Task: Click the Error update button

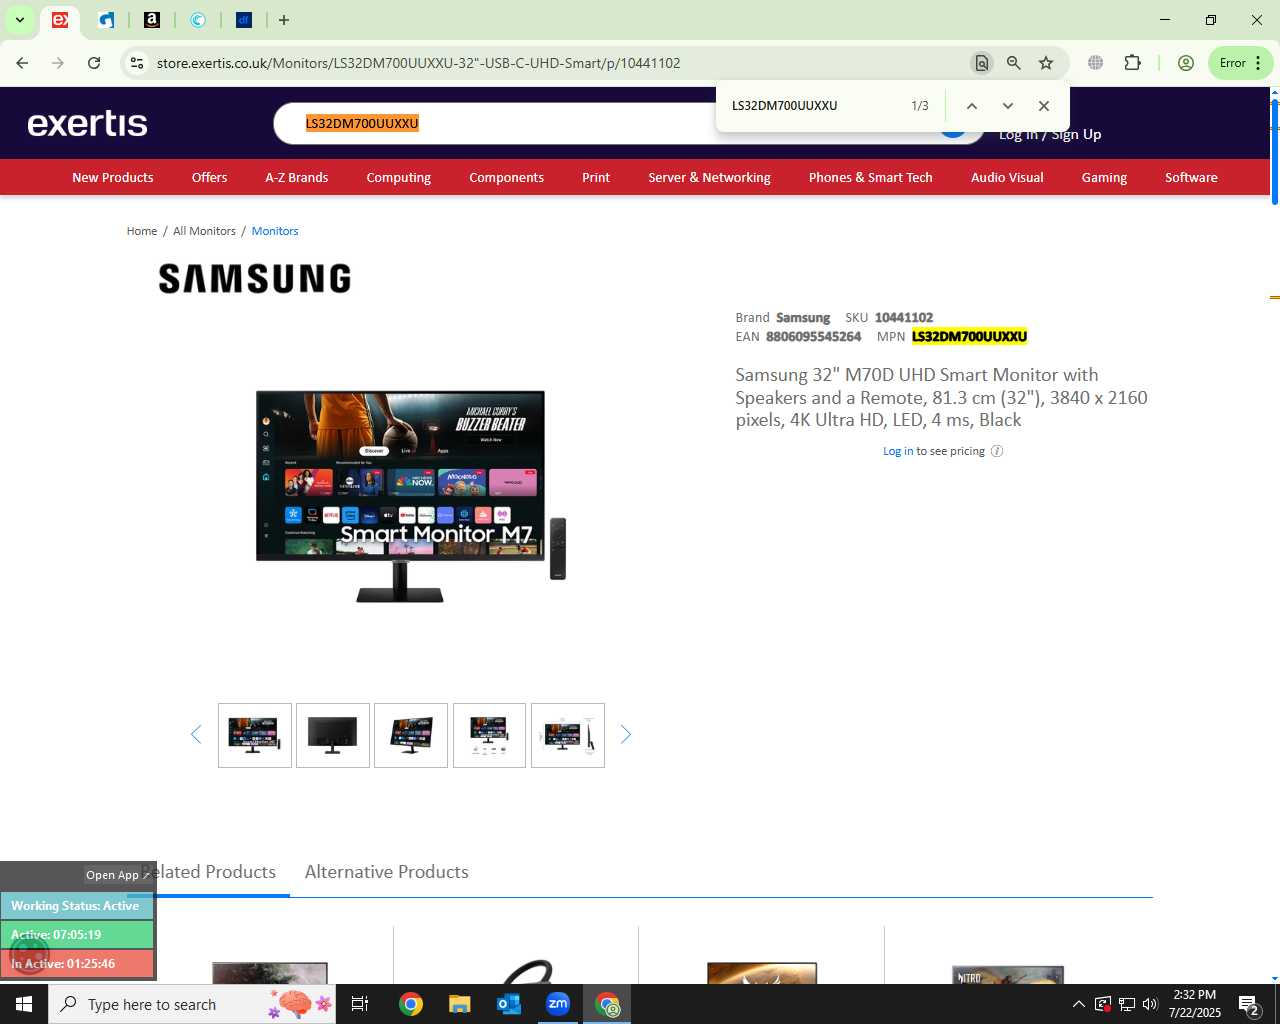Action: 1240,63
